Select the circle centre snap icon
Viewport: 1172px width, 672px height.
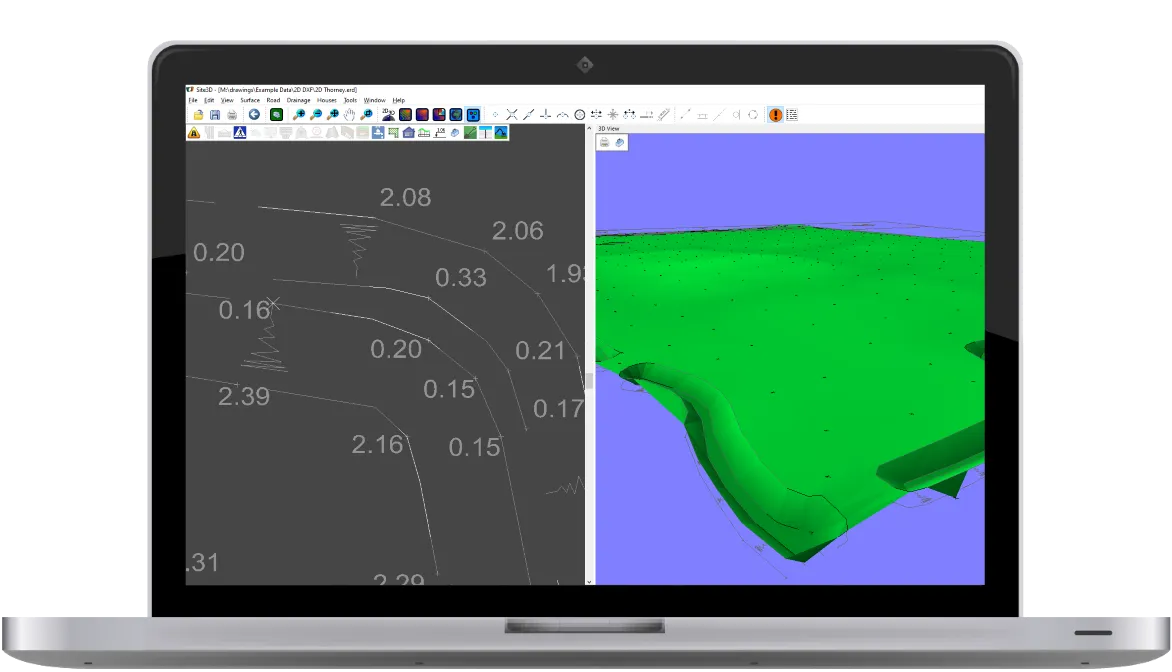[579, 115]
